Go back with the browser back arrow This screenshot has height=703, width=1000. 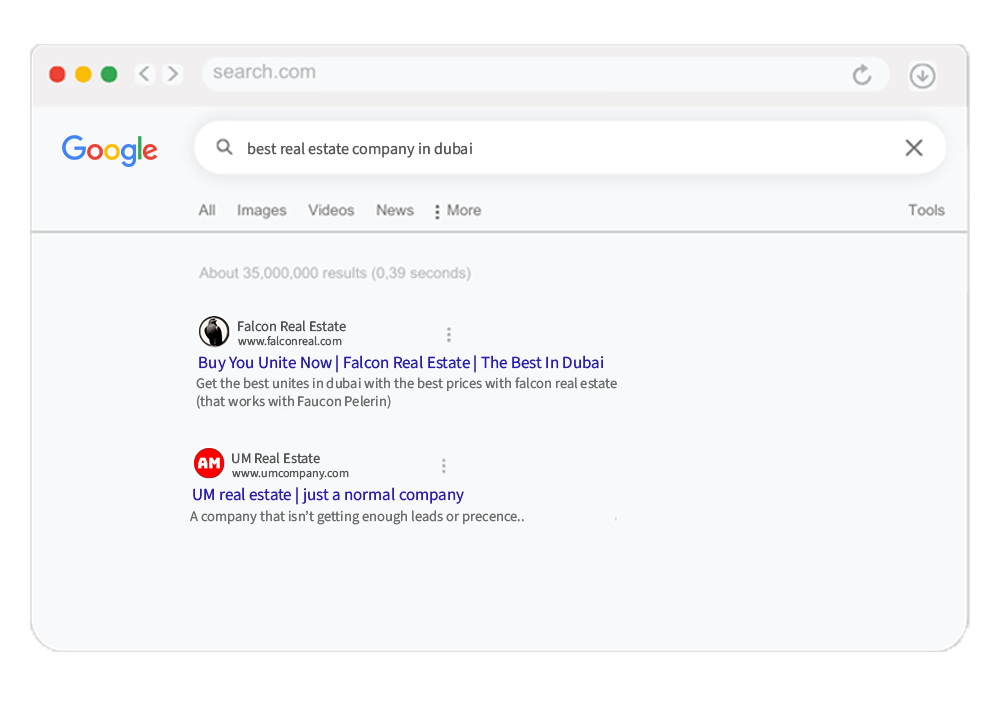pyautogui.click(x=145, y=74)
